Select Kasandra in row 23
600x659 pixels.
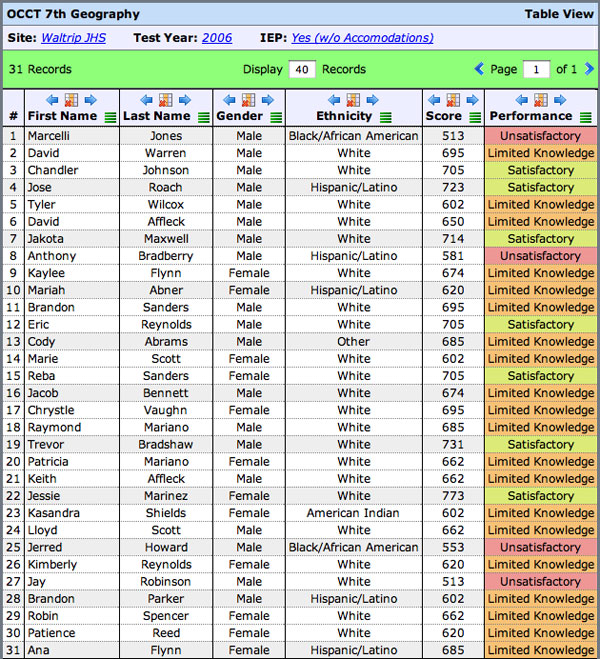pos(53,513)
